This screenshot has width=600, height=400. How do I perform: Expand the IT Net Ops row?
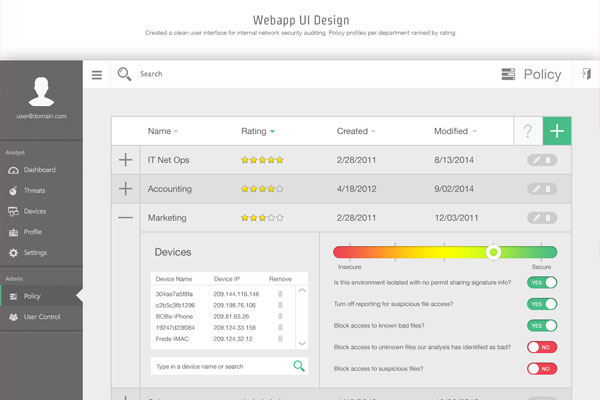(x=126, y=160)
